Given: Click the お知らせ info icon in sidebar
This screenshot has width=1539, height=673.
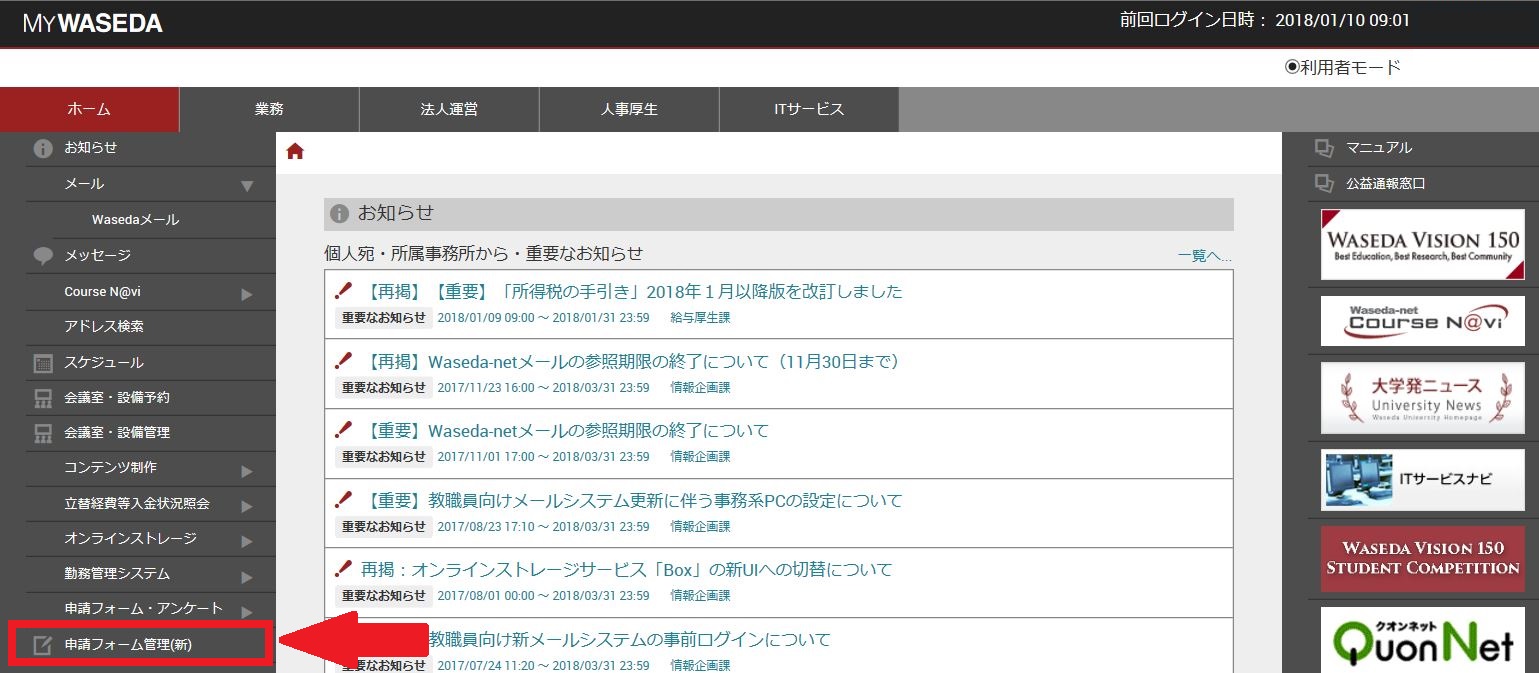Looking at the screenshot, I should click(x=43, y=148).
